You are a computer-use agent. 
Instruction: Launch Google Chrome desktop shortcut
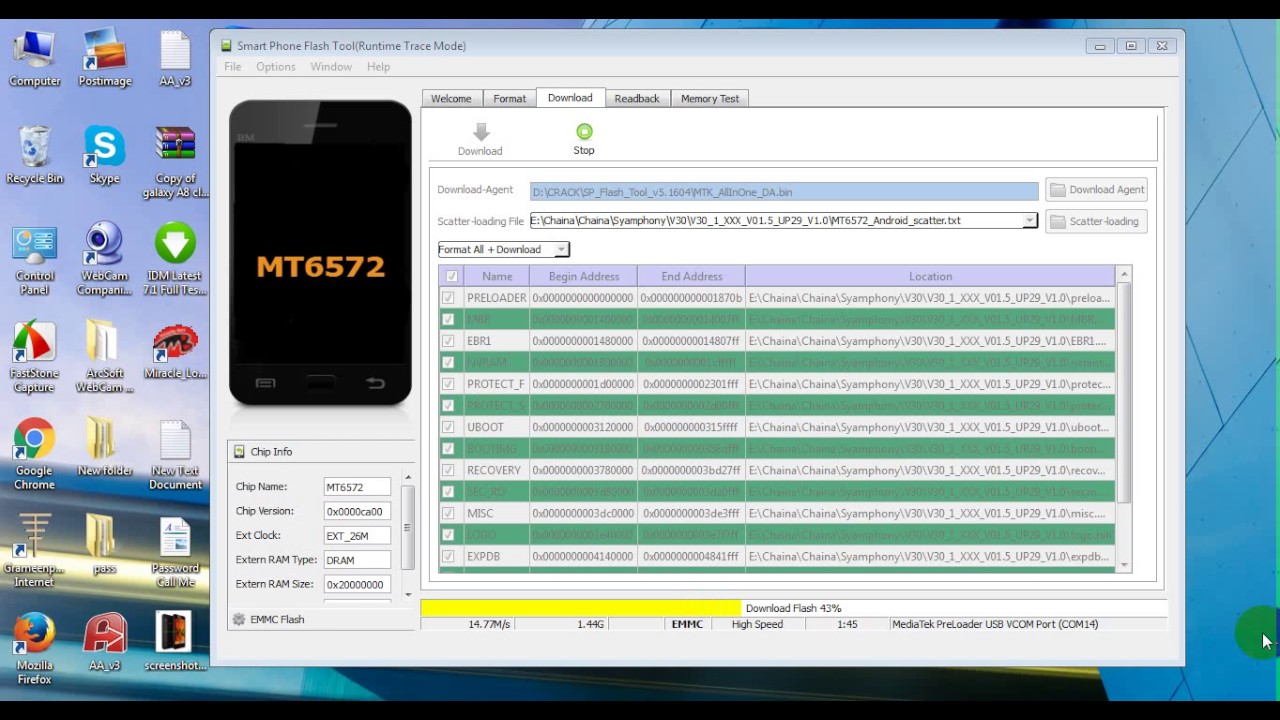tap(35, 455)
